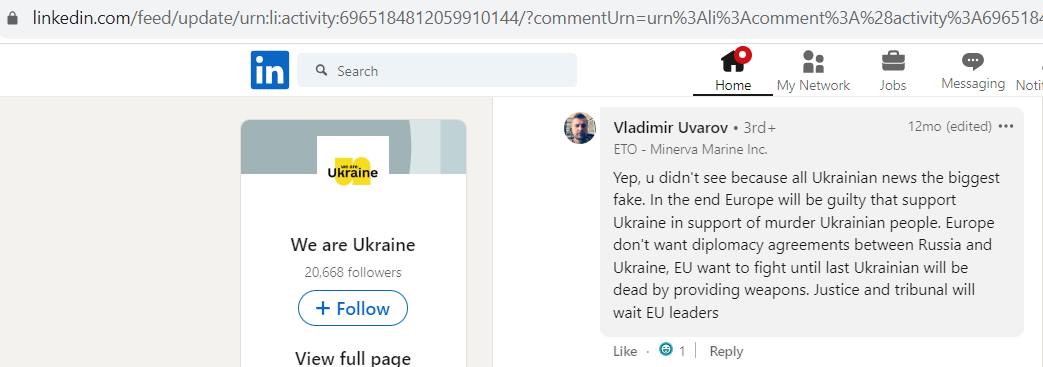Viewport: 1043px width, 367px height.
Task: Open the We are Ukraine page title
Action: tap(353, 245)
